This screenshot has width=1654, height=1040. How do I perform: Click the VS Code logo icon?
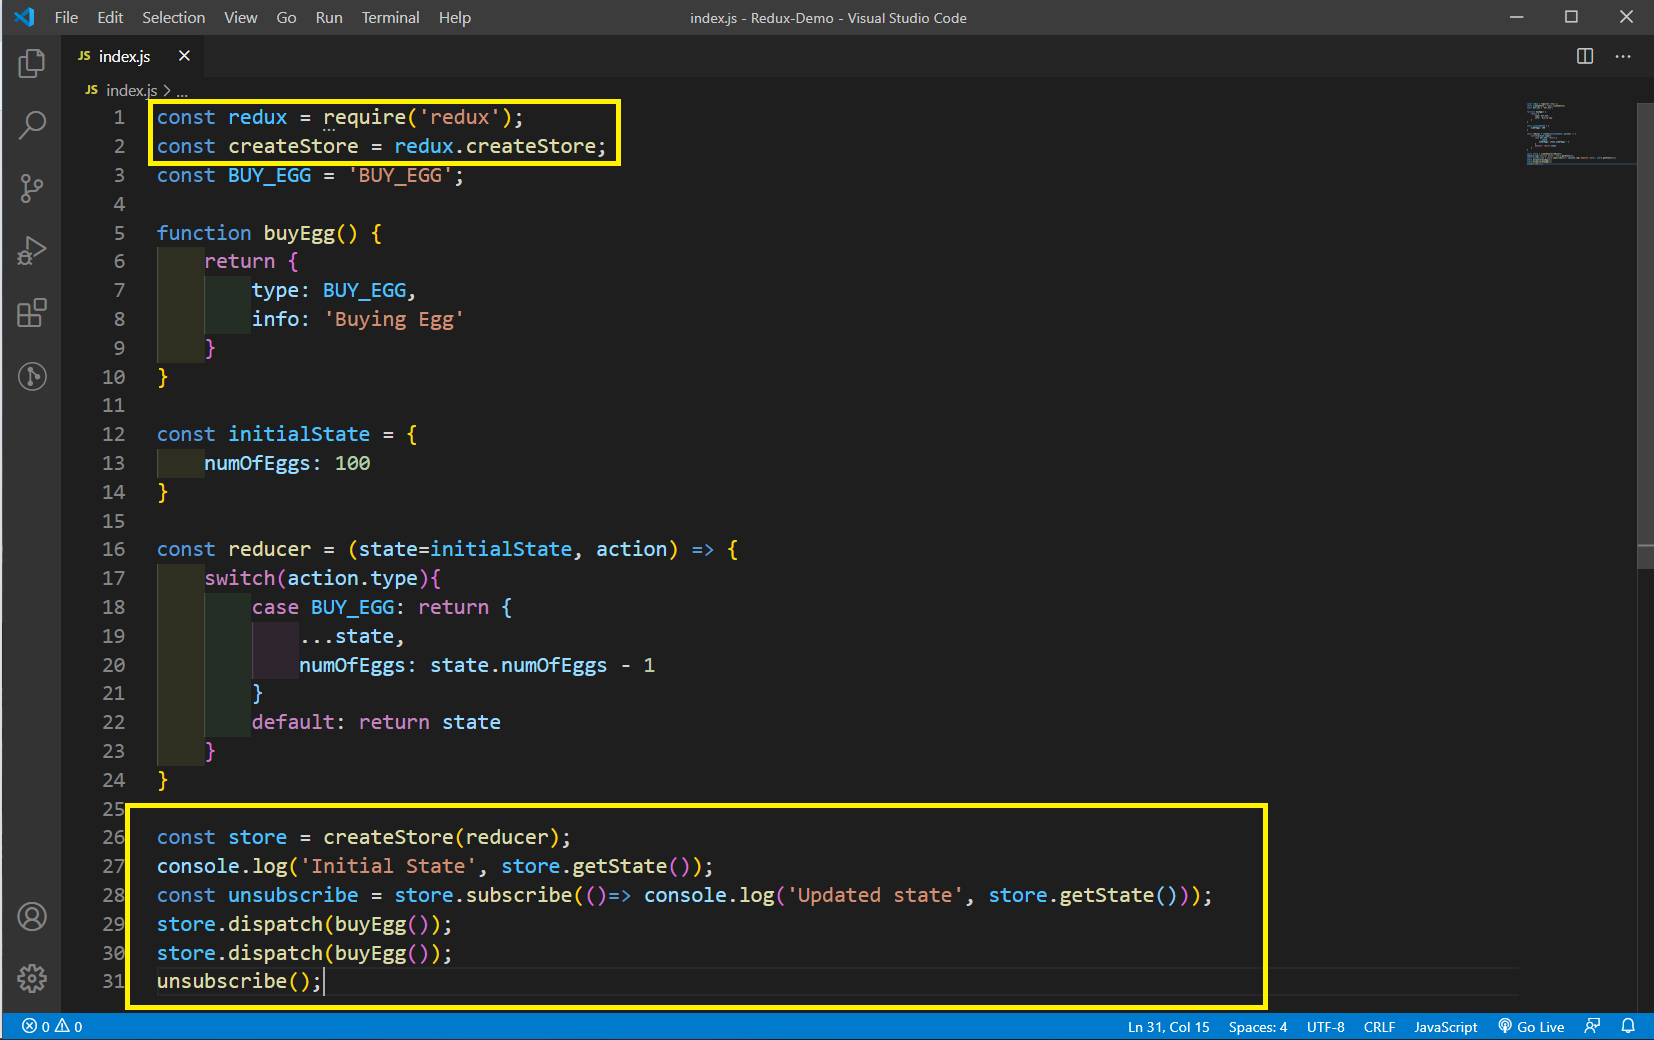(x=24, y=17)
